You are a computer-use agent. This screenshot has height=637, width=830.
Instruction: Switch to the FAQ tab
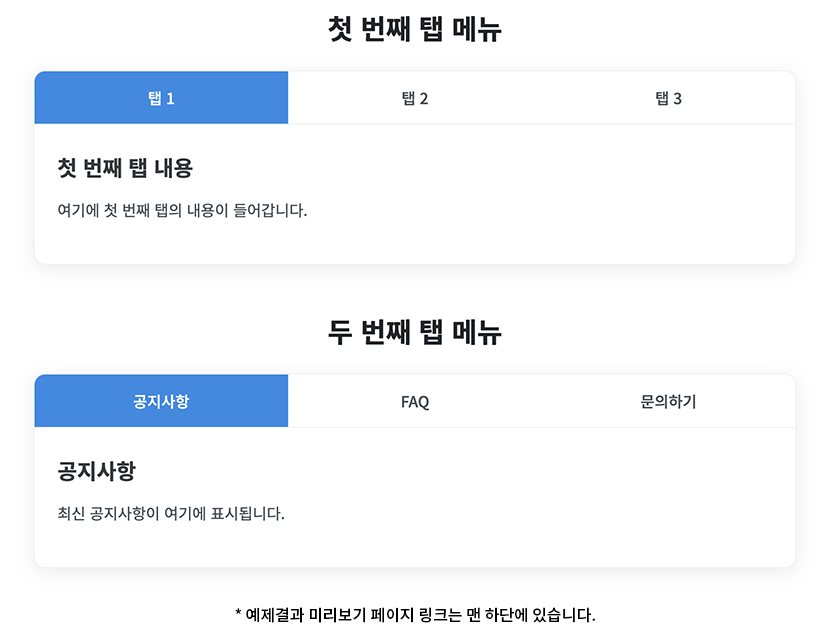tap(415, 402)
